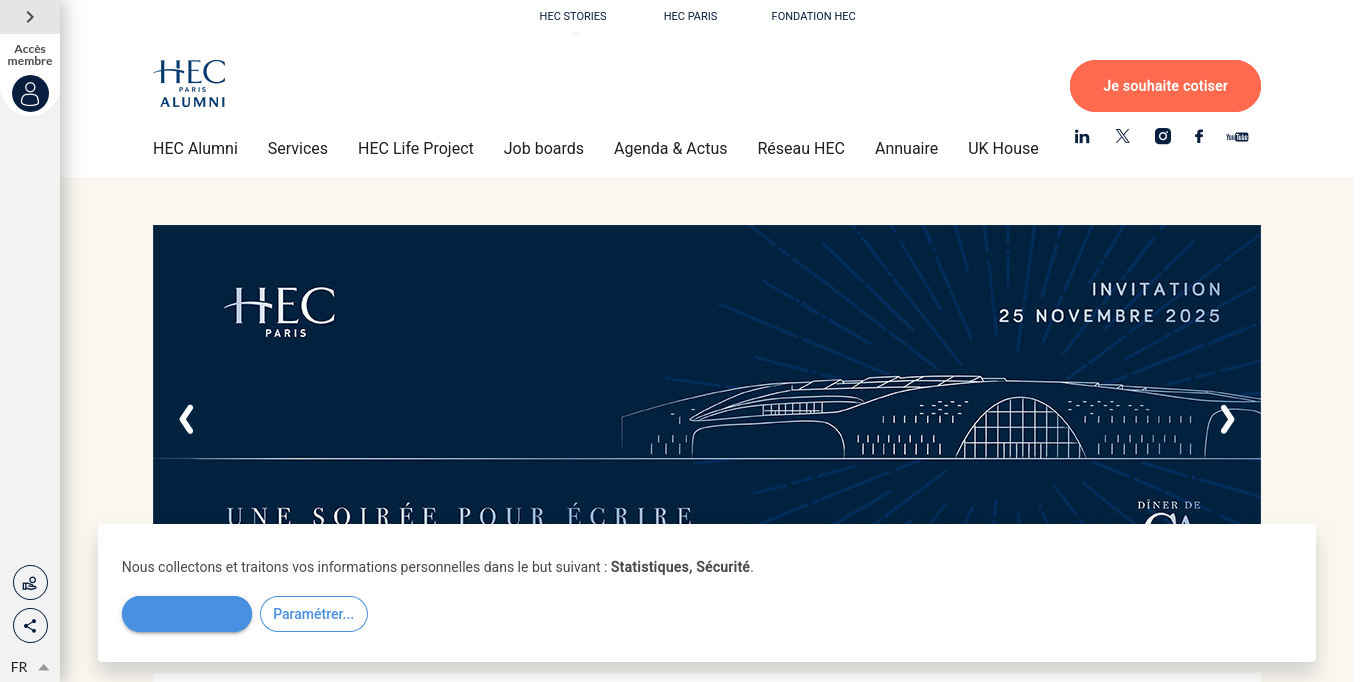This screenshot has width=1366, height=682.
Task: Click the Paramétrer... cookie button
Action: tap(313, 614)
